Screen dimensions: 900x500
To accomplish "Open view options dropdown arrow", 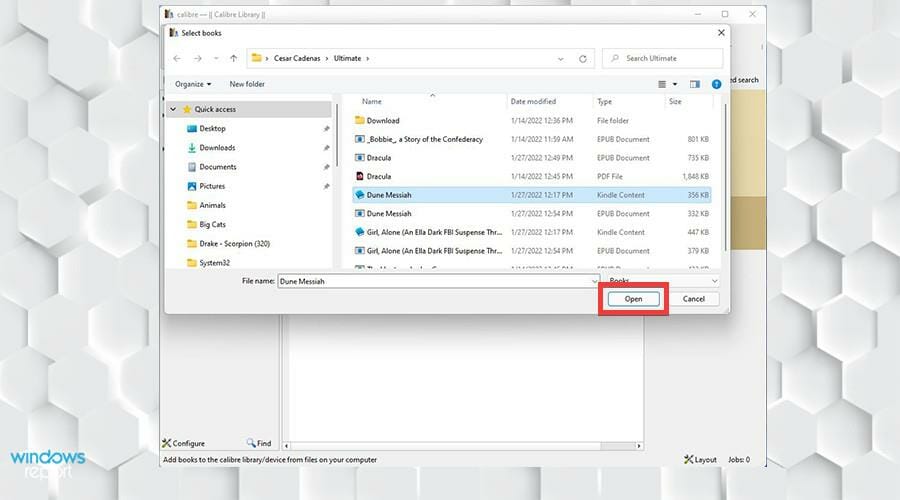I will tap(675, 84).
